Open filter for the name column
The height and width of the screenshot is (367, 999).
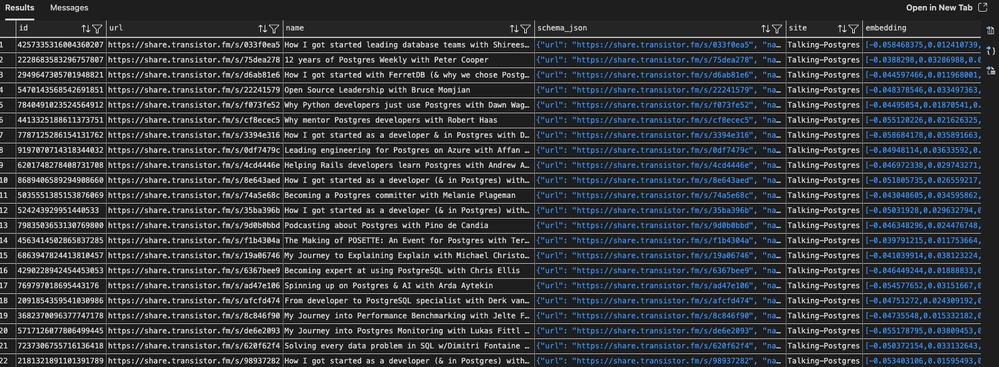[x=525, y=29]
